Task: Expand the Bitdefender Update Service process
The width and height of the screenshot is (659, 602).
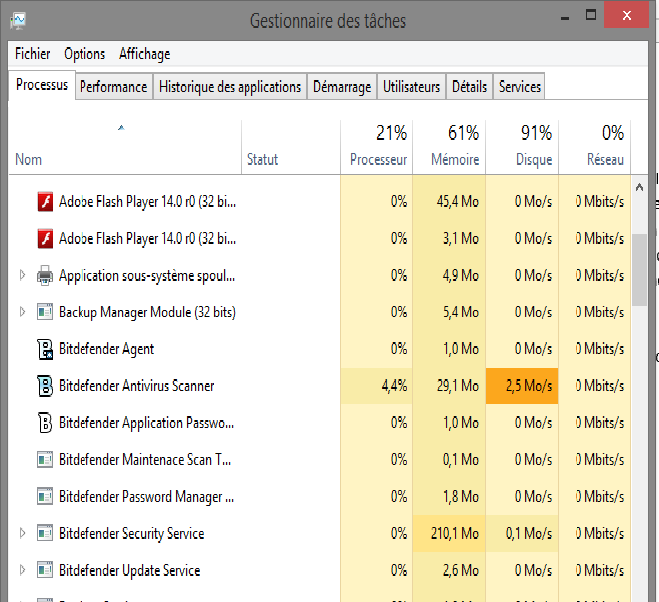Action: pos(22,570)
